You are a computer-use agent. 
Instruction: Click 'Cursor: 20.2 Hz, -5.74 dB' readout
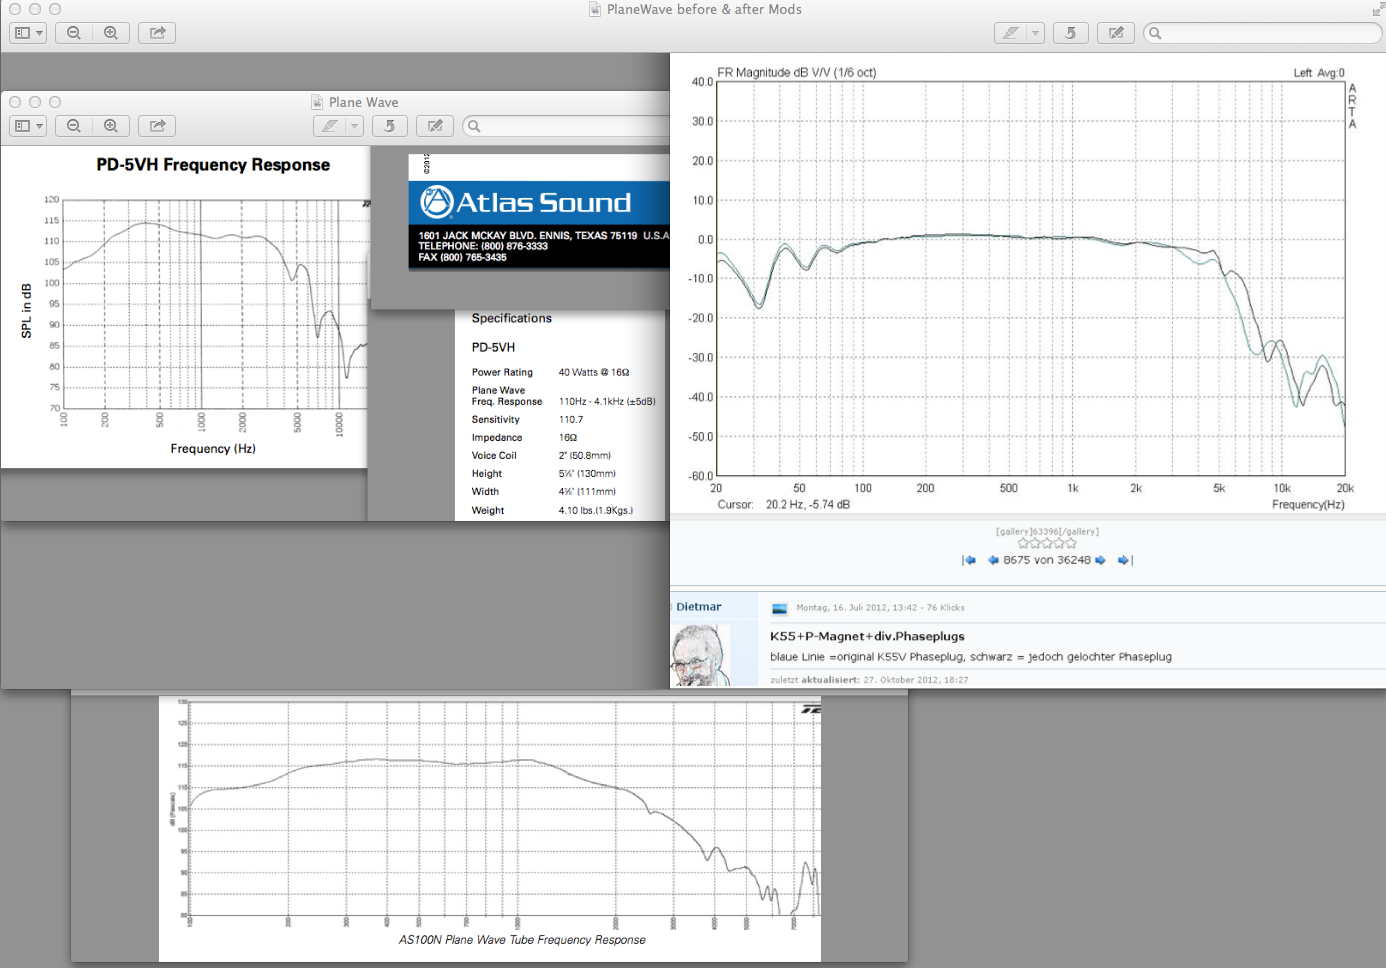click(784, 505)
